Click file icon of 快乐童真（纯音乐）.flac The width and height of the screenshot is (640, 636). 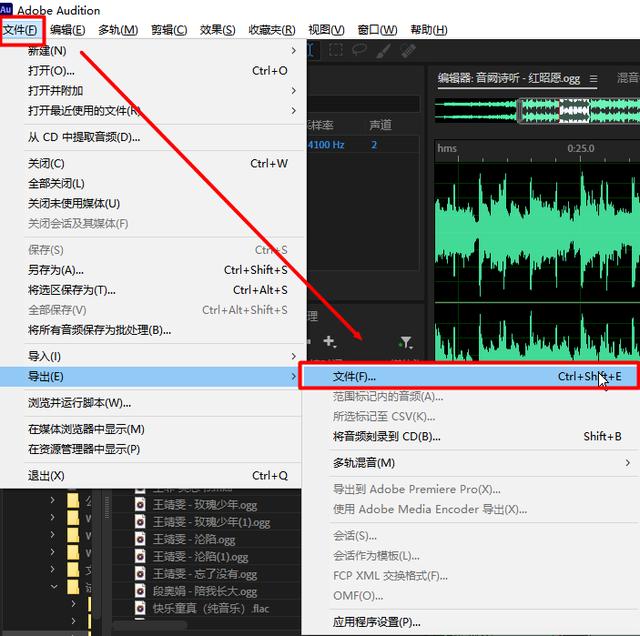tap(140, 608)
